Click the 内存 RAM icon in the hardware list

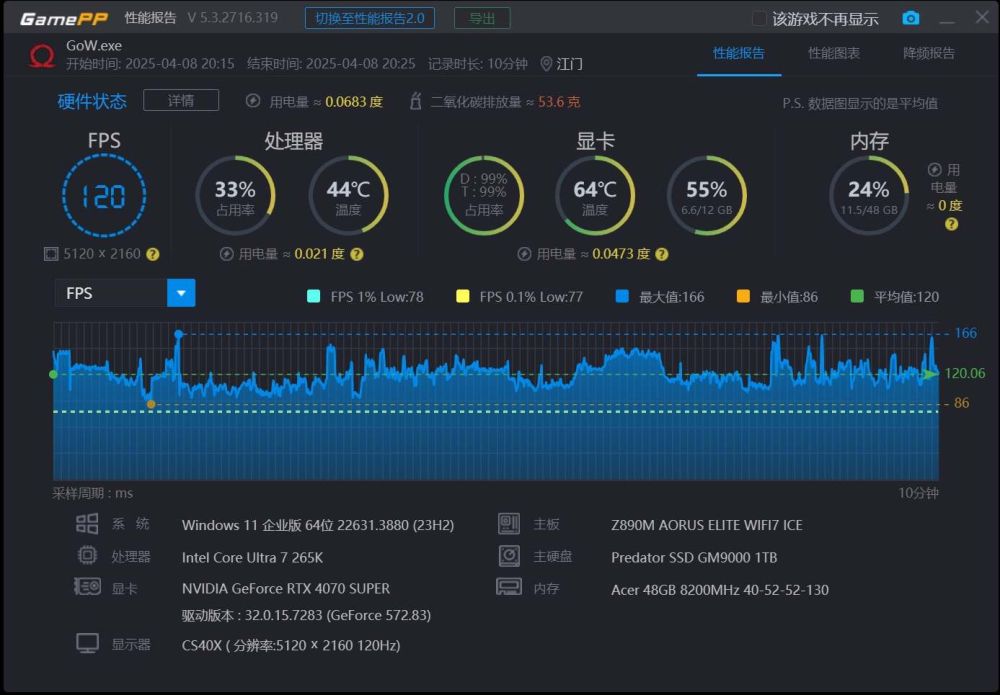point(509,587)
